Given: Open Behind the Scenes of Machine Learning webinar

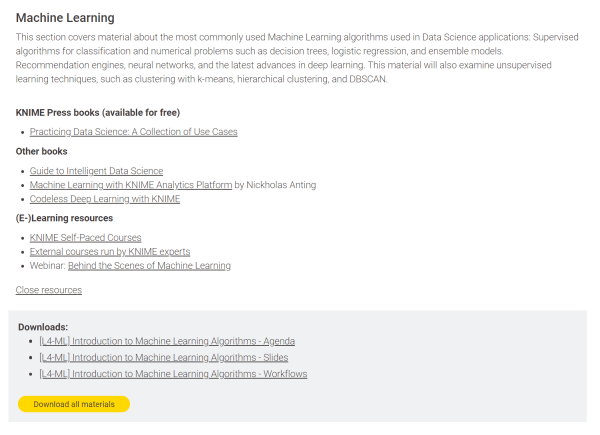Looking at the screenshot, I should pyautogui.click(x=149, y=266).
